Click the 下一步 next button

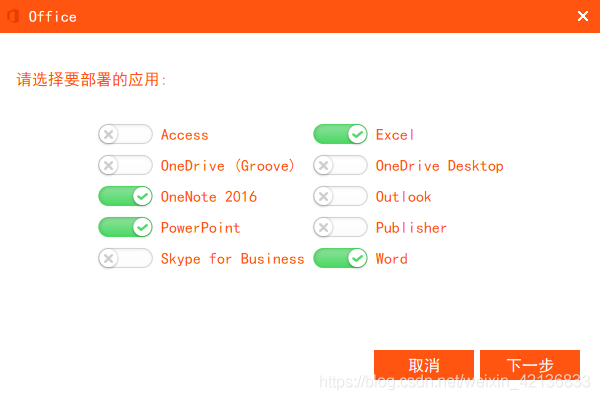click(x=530, y=365)
